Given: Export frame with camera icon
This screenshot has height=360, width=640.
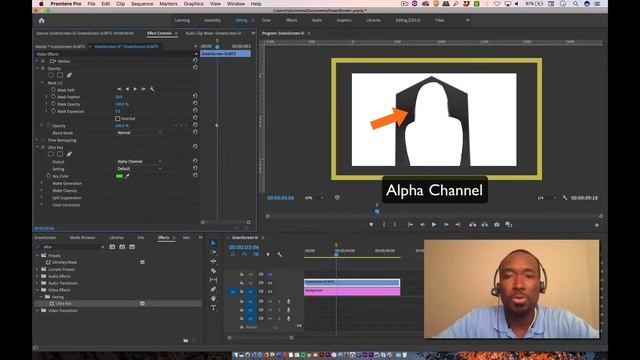Looking at the screenshot, I should click(x=497, y=224).
